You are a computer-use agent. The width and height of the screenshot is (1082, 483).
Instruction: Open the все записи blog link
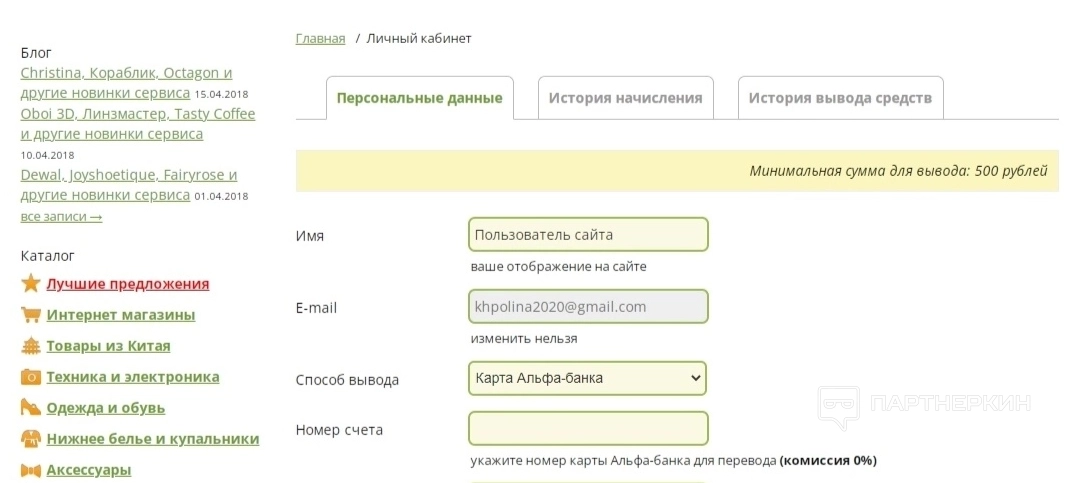coord(61,216)
